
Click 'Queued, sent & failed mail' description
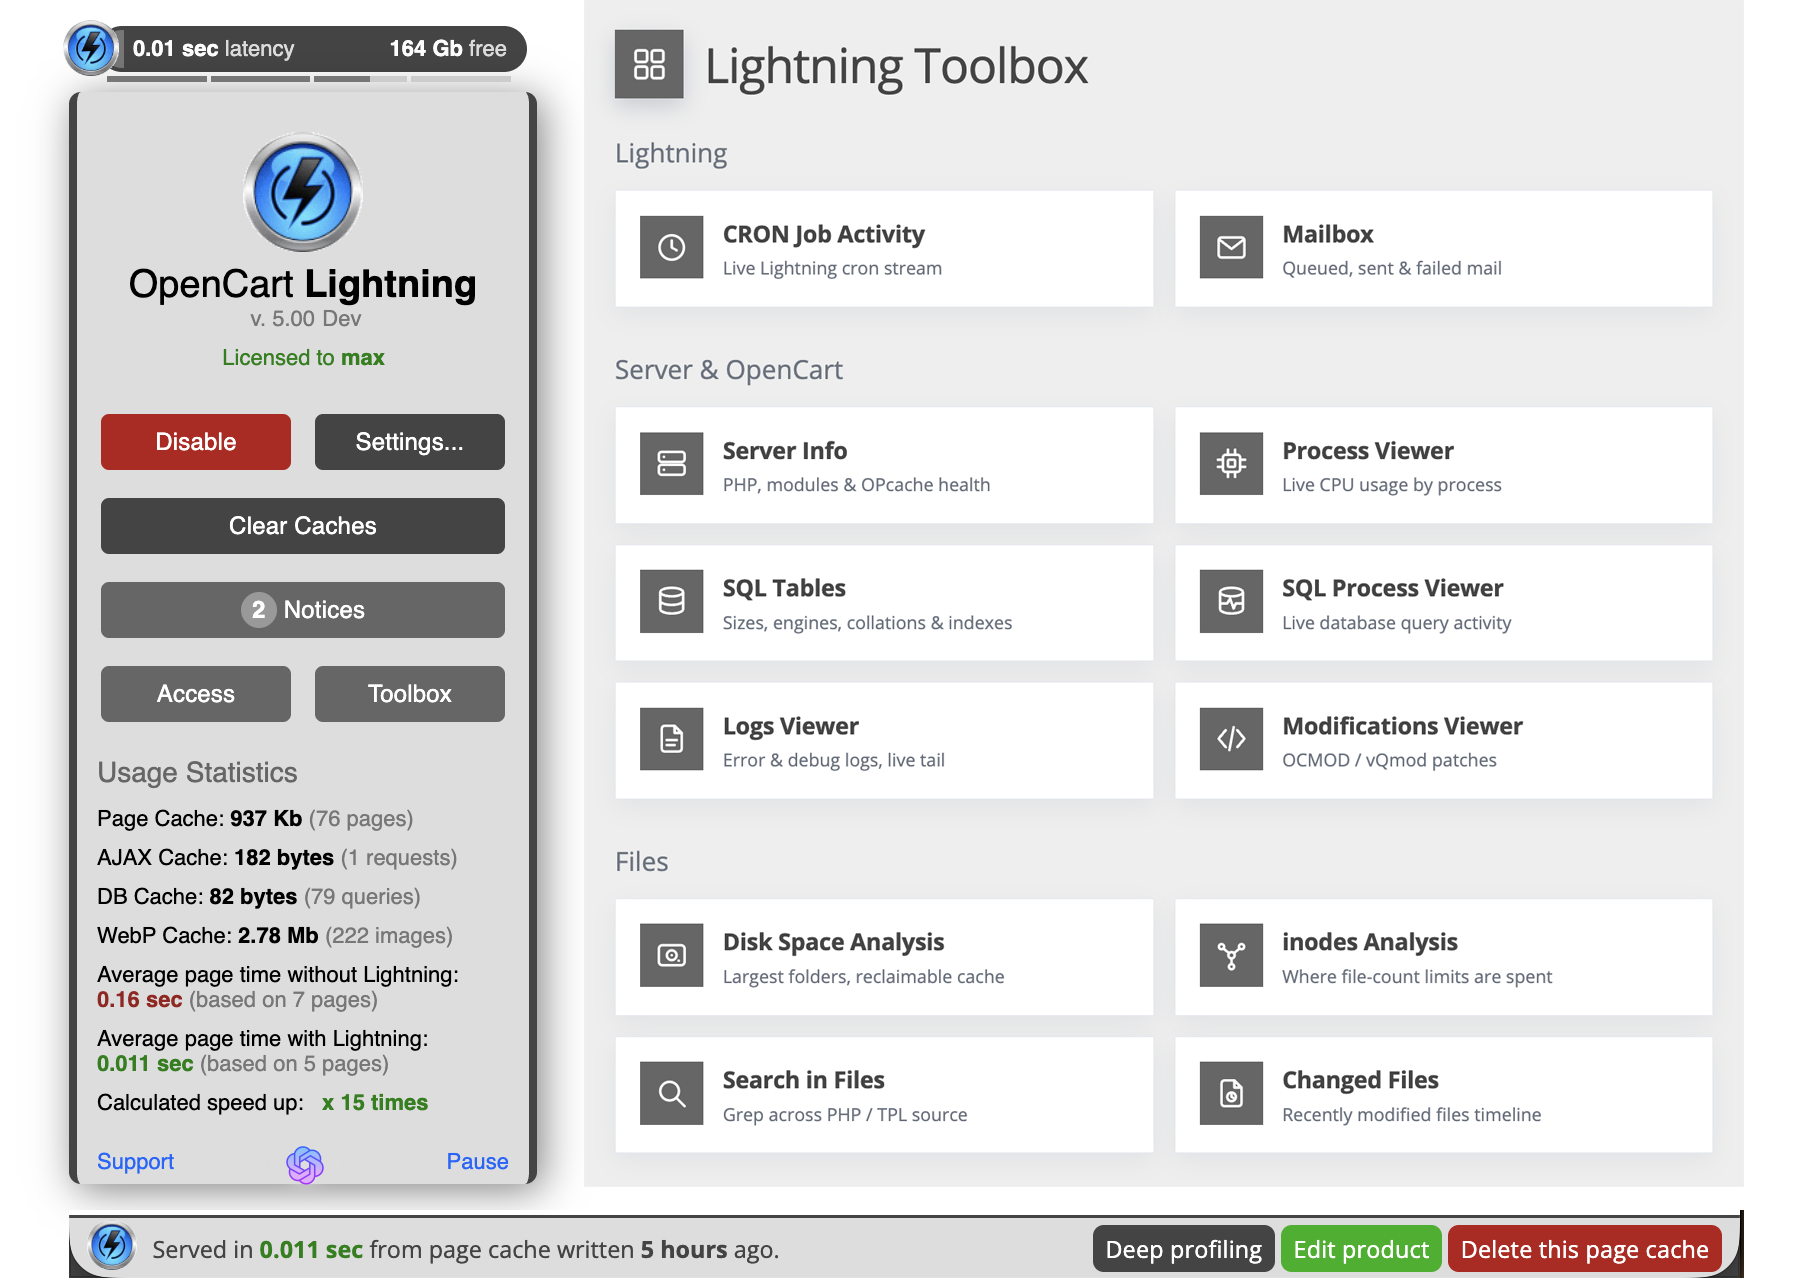point(1392,268)
